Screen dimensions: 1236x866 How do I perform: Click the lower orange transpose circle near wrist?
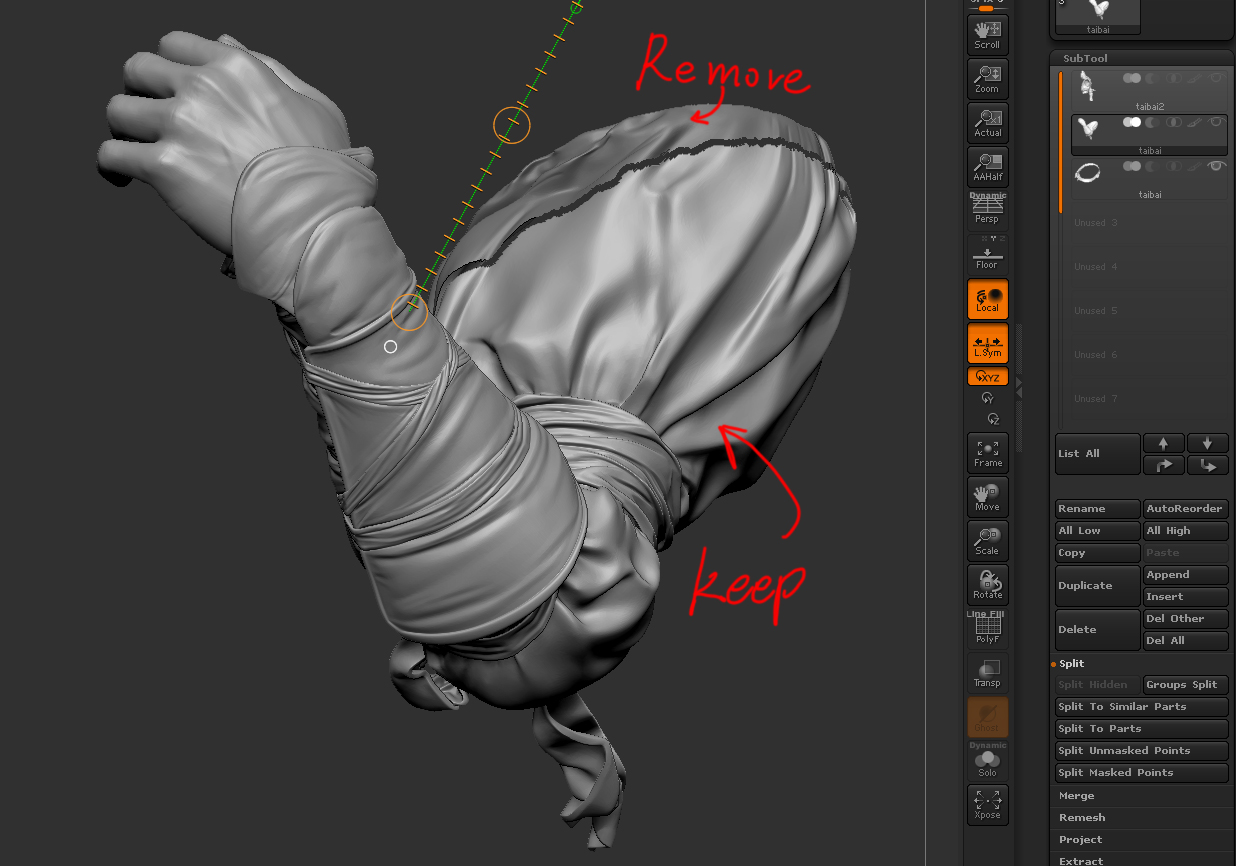coord(409,311)
